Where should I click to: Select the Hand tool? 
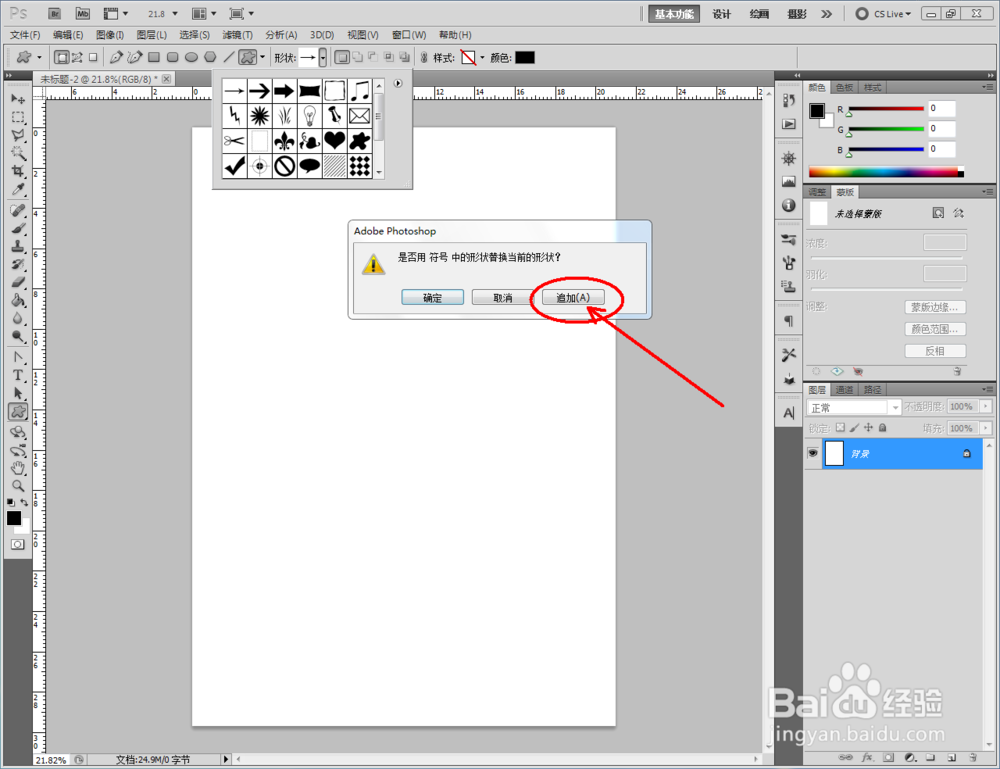[x=18, y=468]
